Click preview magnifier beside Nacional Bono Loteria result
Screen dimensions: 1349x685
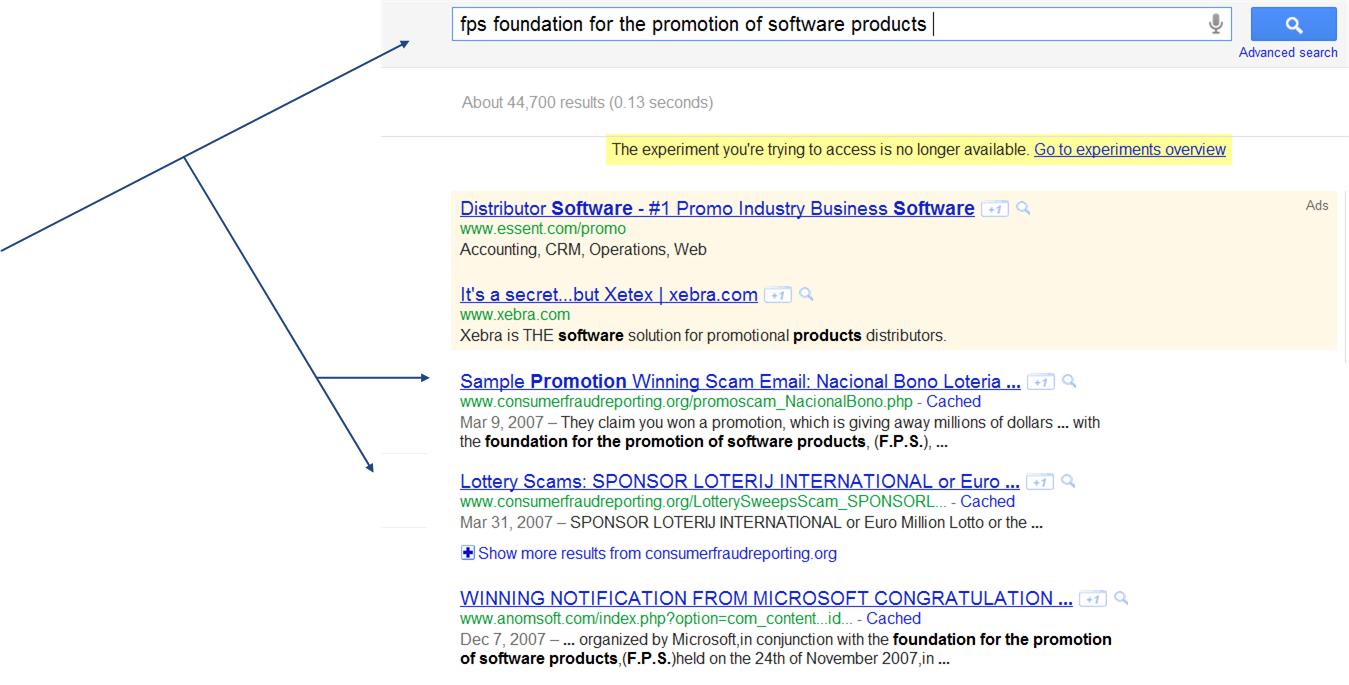tap(1069, 382)
